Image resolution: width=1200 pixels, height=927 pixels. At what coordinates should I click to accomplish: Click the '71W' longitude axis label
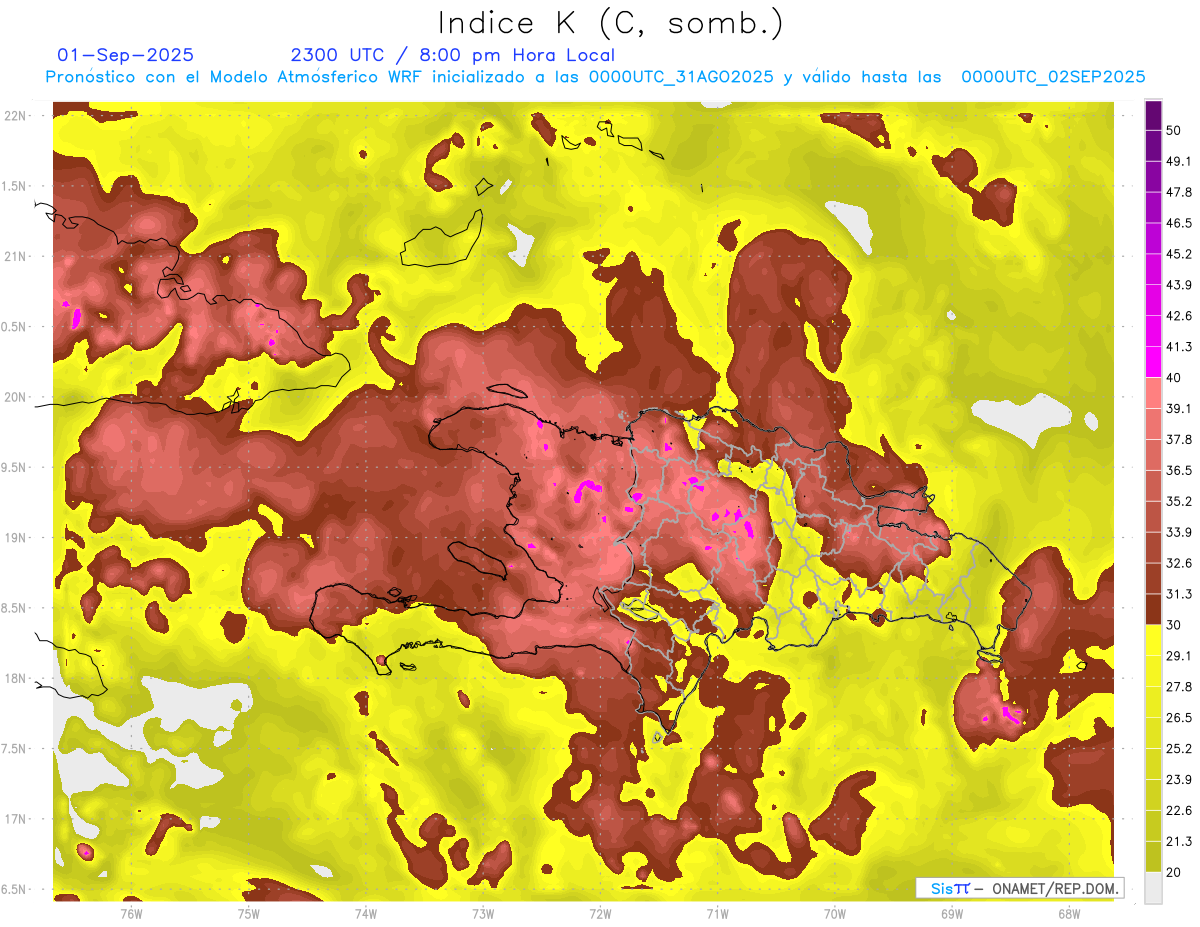click(717, 914)
